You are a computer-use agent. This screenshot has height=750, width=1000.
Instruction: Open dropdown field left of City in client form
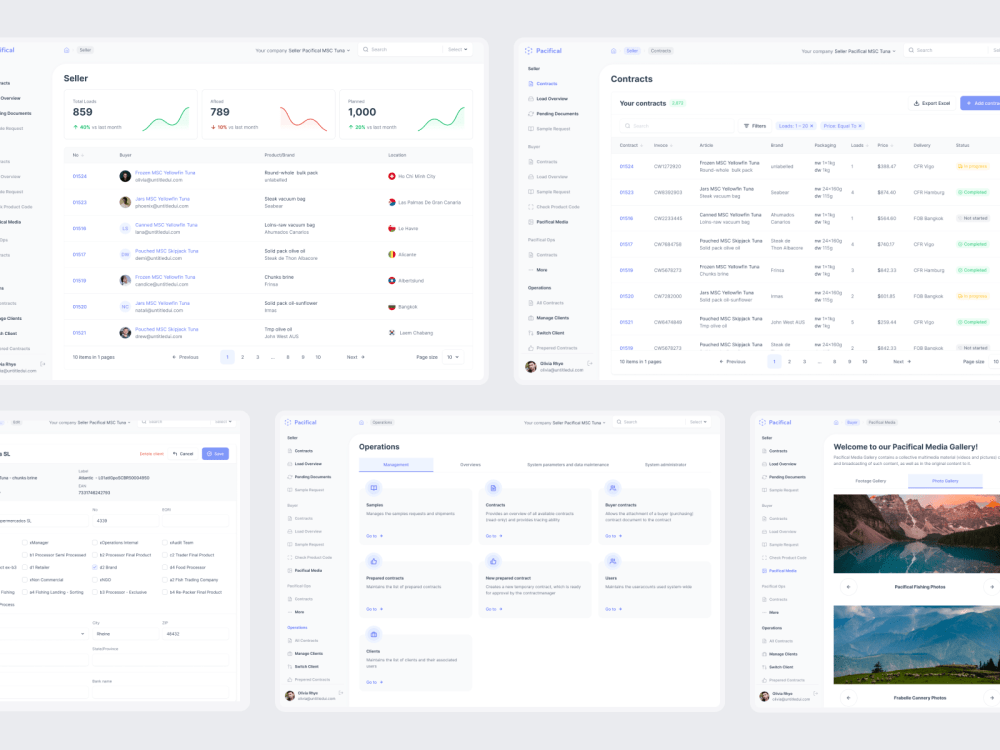[x=43, y=634]
